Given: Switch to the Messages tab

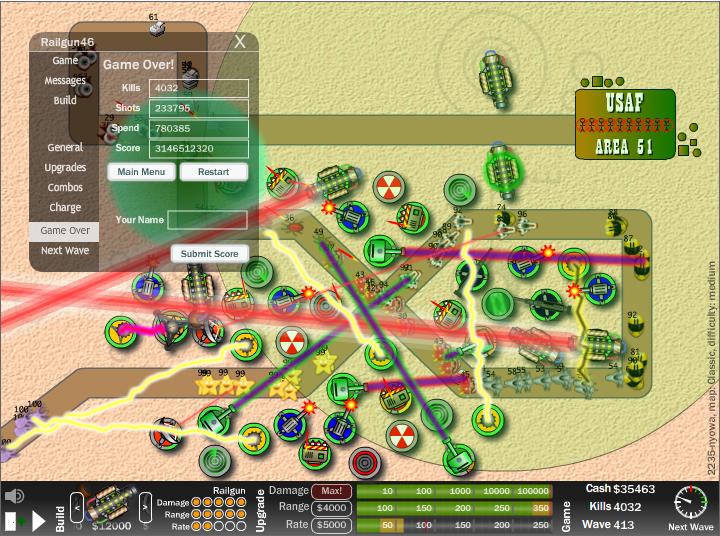Looking at the screenshot, I should click(x=65, y=81).
